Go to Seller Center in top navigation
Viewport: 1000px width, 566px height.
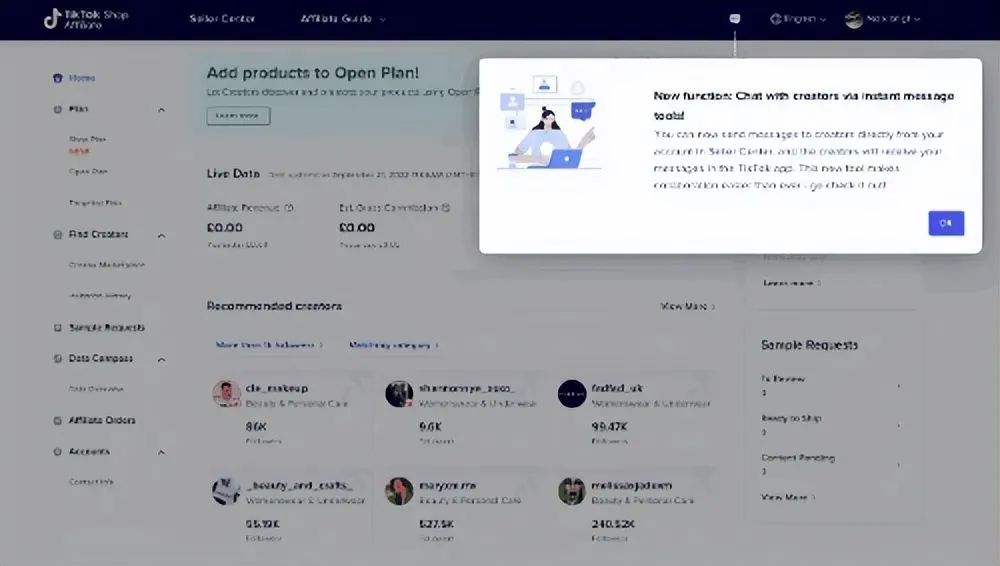pos(222,19)
